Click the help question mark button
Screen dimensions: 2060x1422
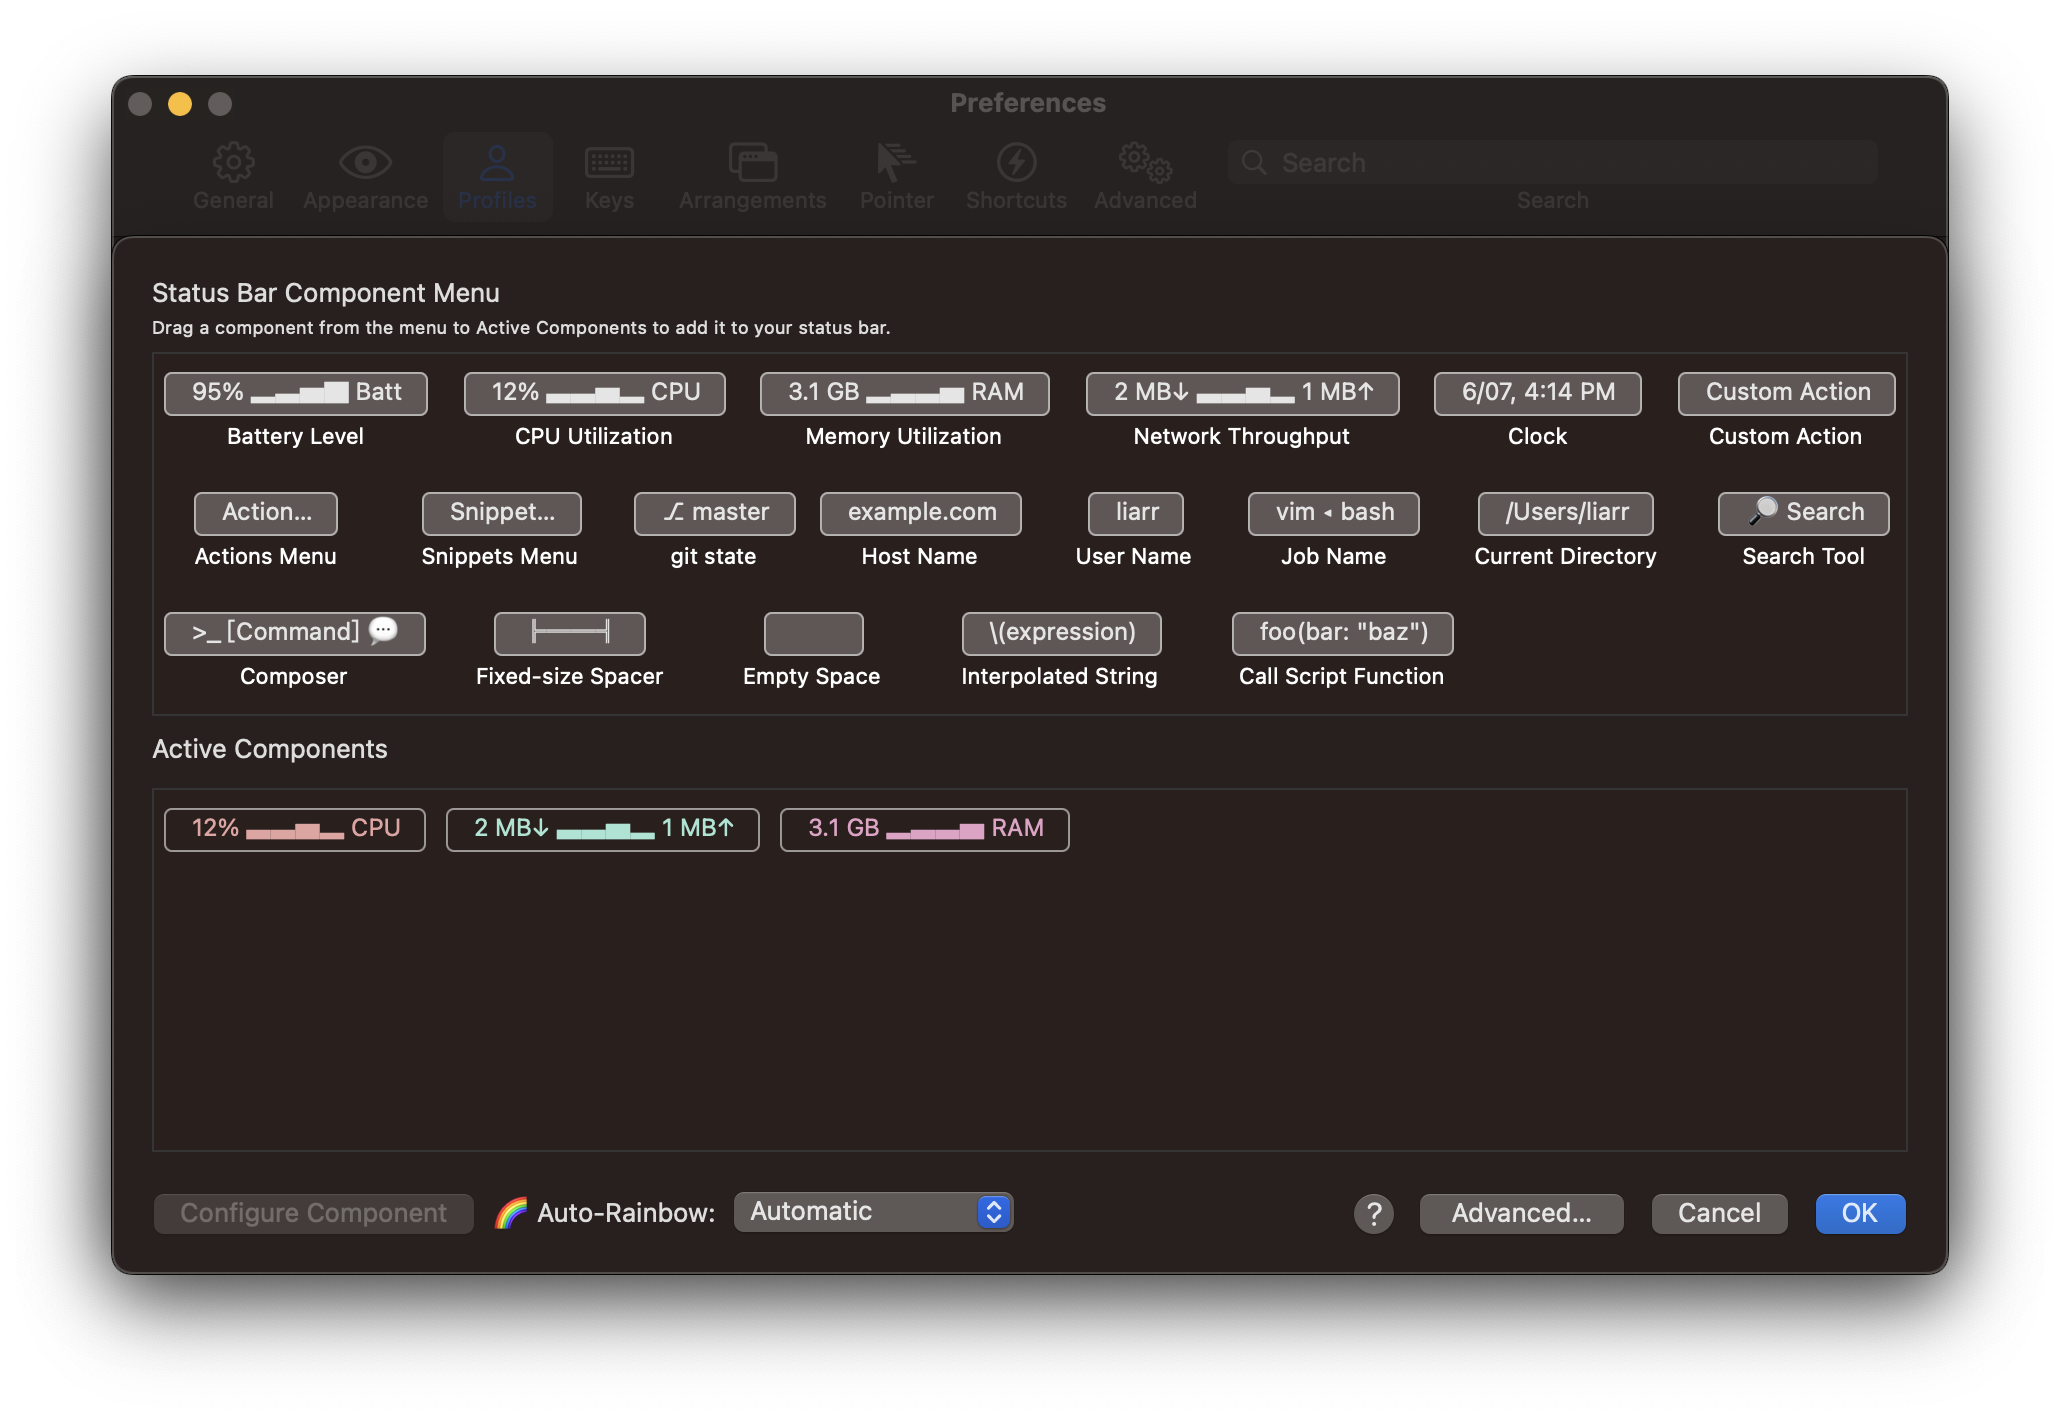(x=1373, y=1212)
